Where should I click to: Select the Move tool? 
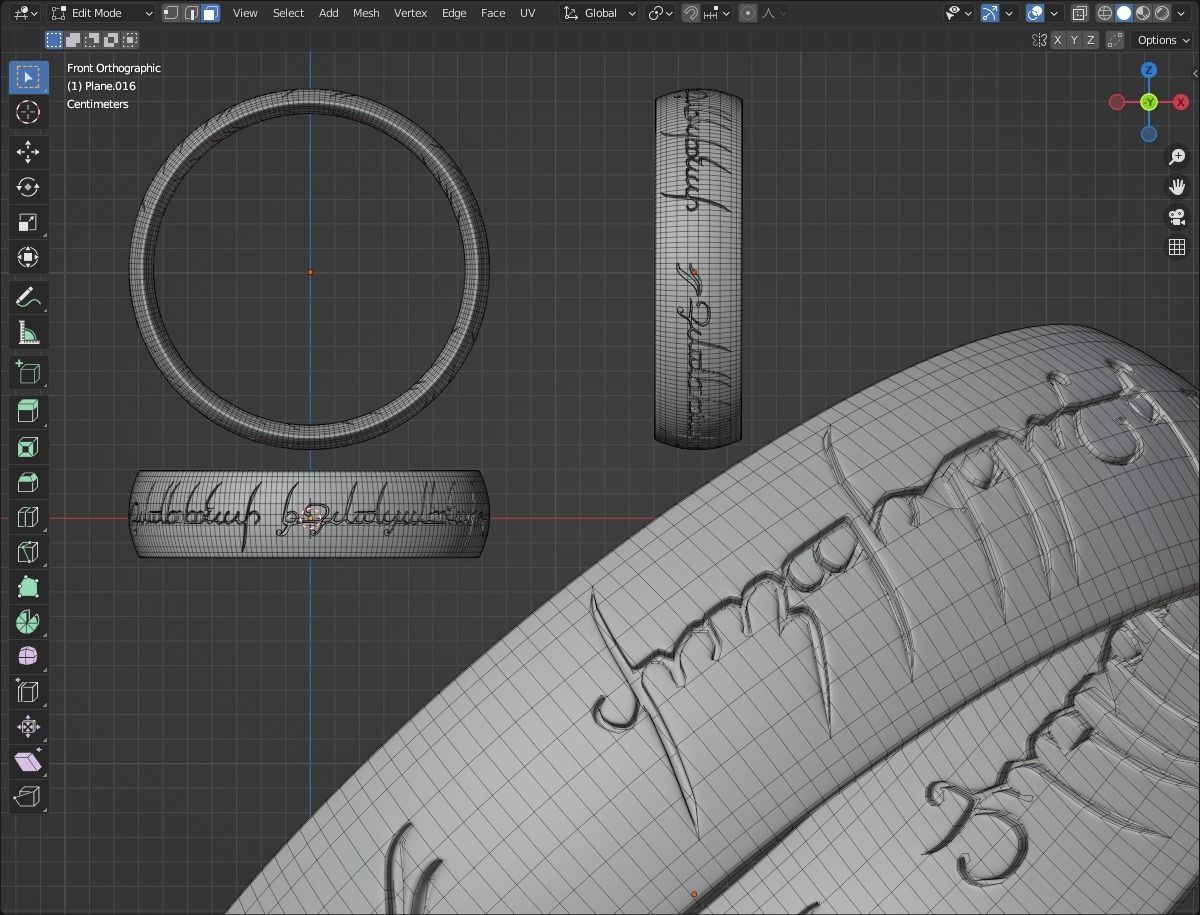point(28,152)
